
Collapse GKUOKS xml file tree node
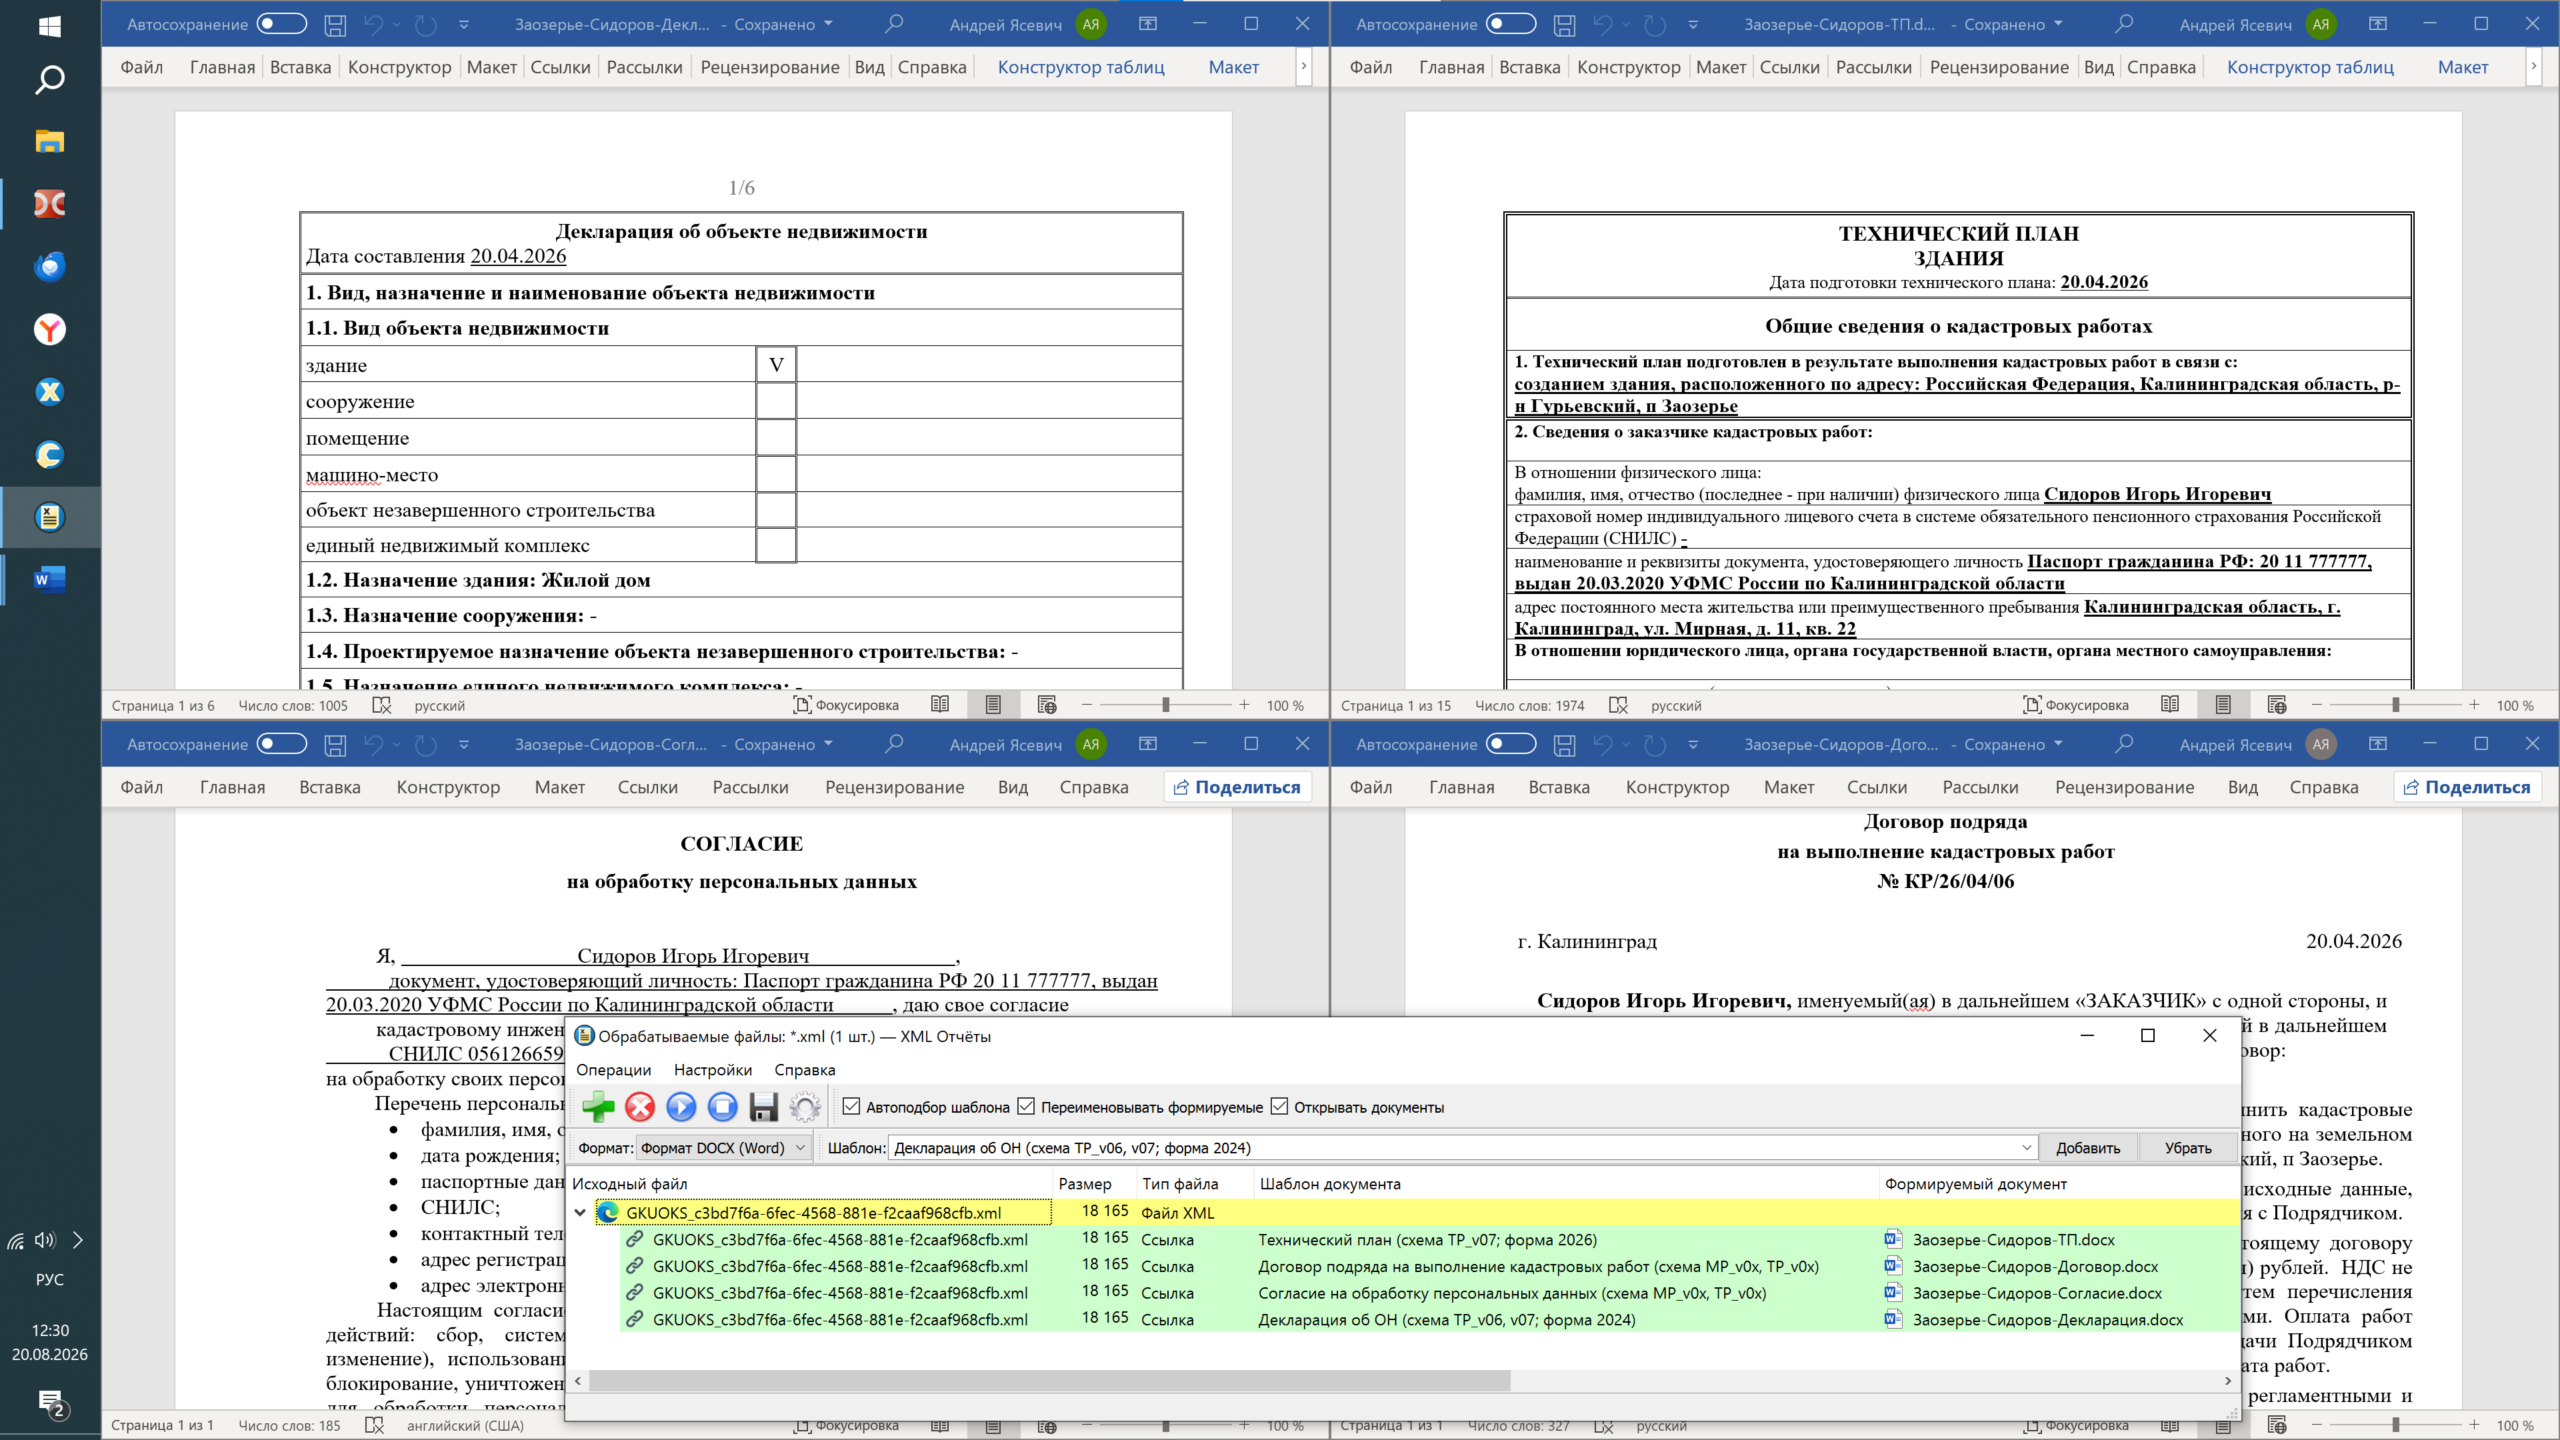[580, 1212]
